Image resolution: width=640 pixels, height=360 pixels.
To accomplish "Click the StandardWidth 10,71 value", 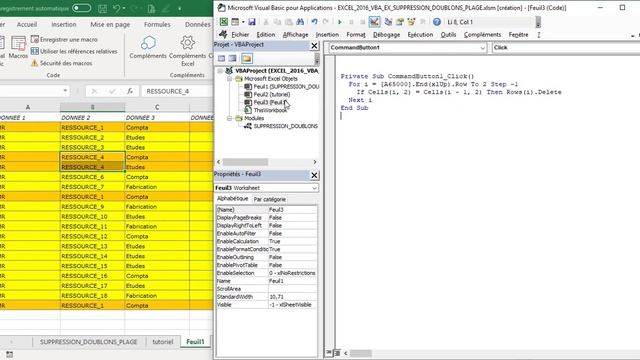I will pos(292,297).
